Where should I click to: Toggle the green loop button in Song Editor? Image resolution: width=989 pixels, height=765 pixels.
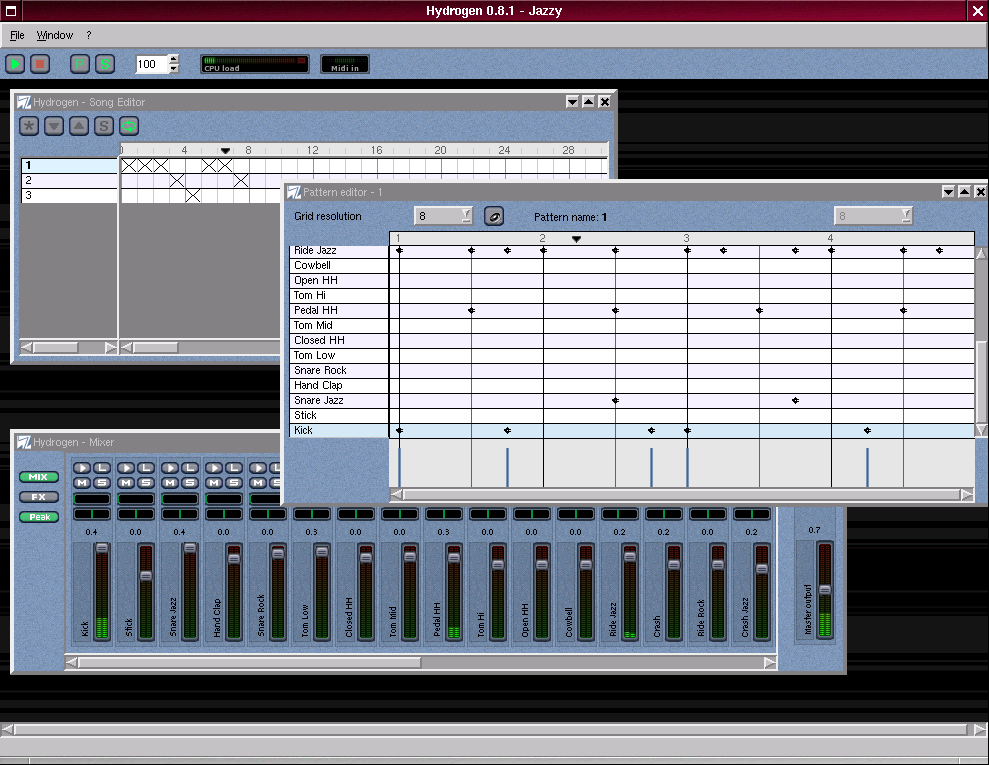pos(129,126)
